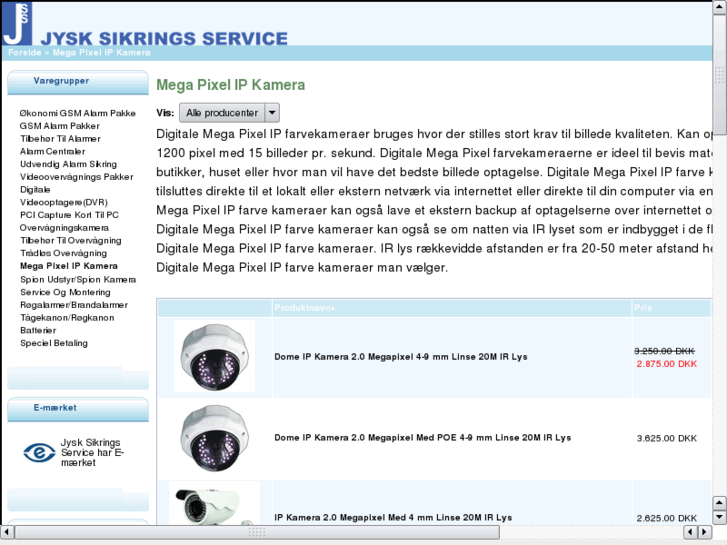
Task: Click the 3.625.00 DKK price
Action: coord(667,438)
